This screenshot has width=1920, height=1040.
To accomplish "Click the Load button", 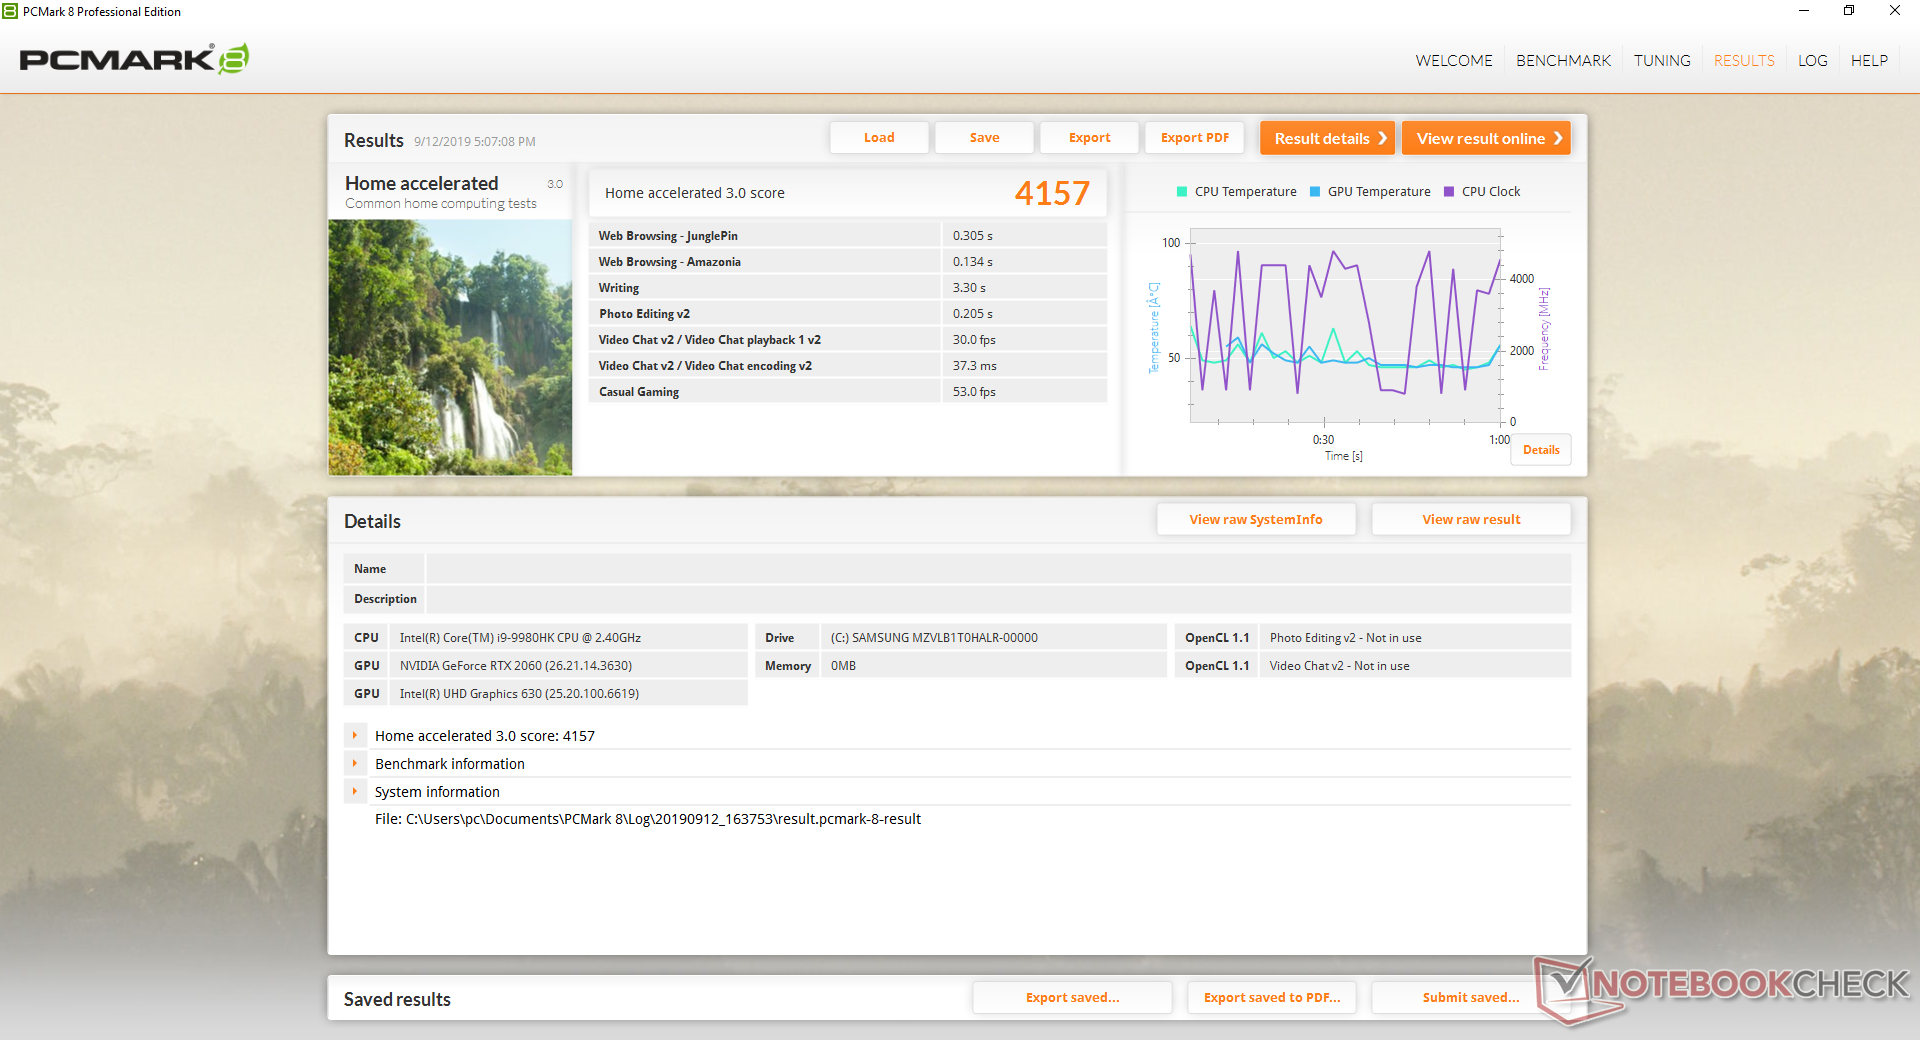I will (879, 138).
